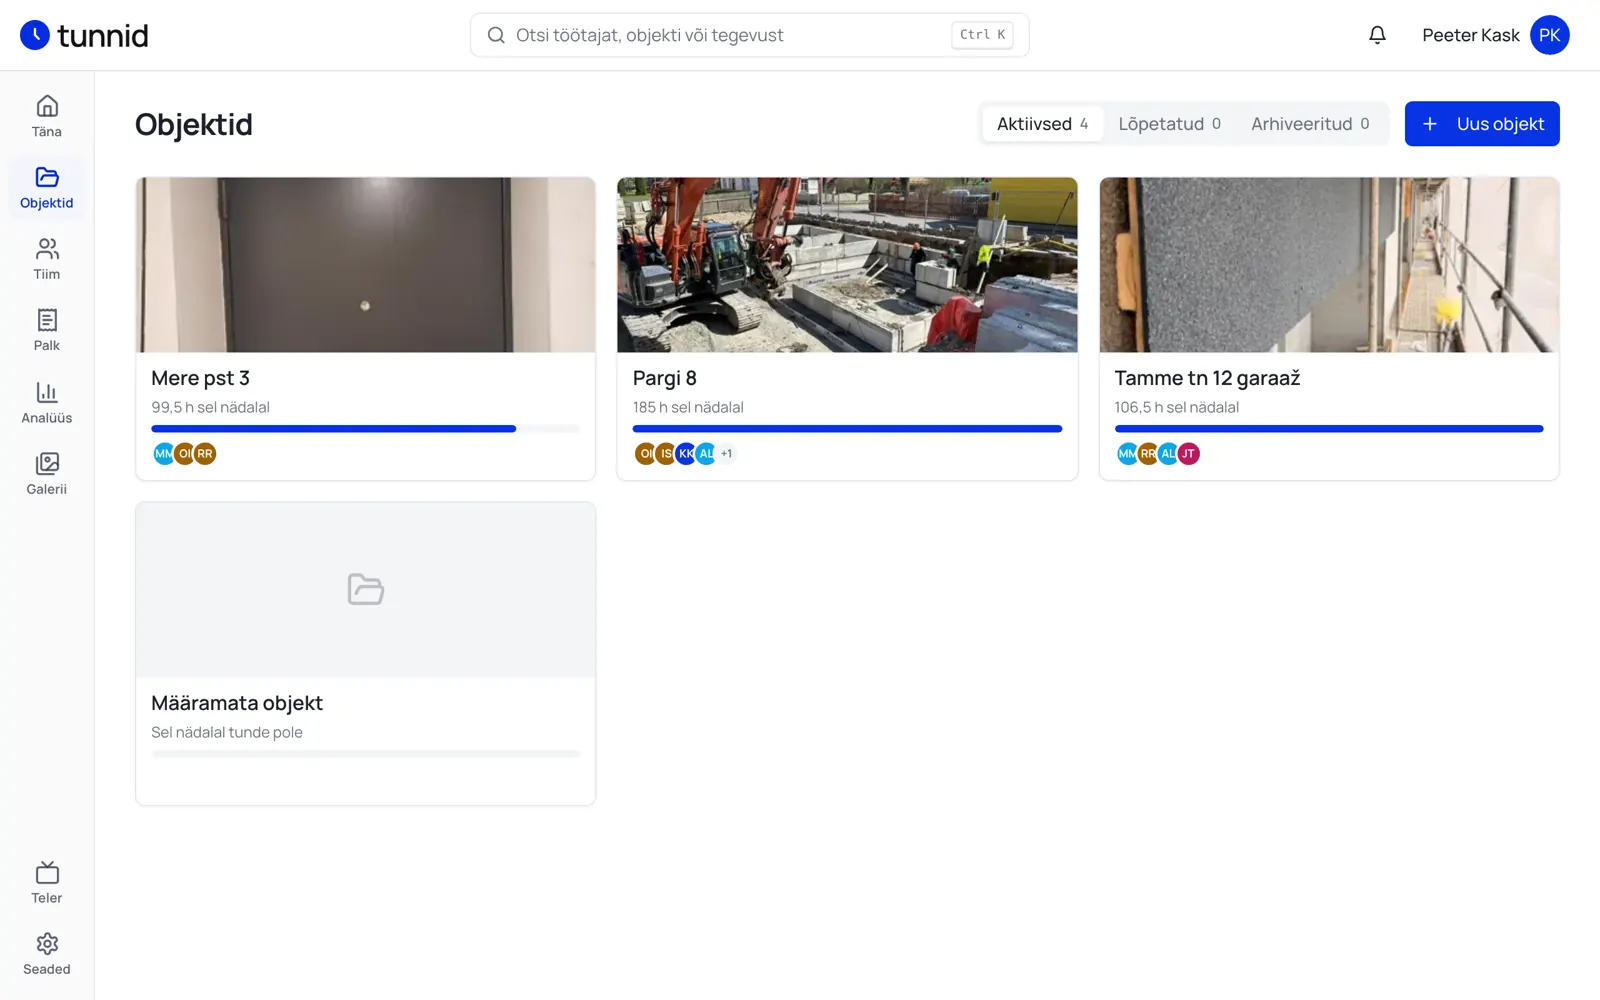Click the '185 h sel nädalal' text
This screenshot has height=1000, width=1600.
688,407
